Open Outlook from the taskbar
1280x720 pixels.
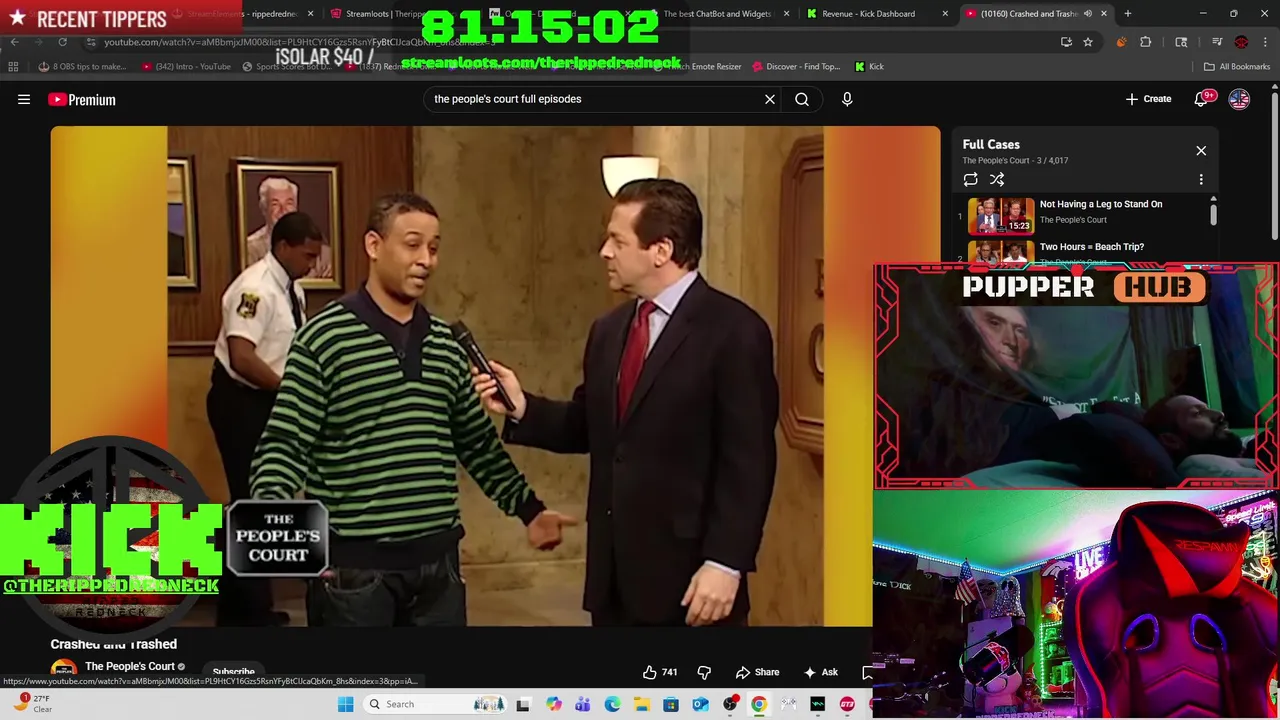(700, 704)
